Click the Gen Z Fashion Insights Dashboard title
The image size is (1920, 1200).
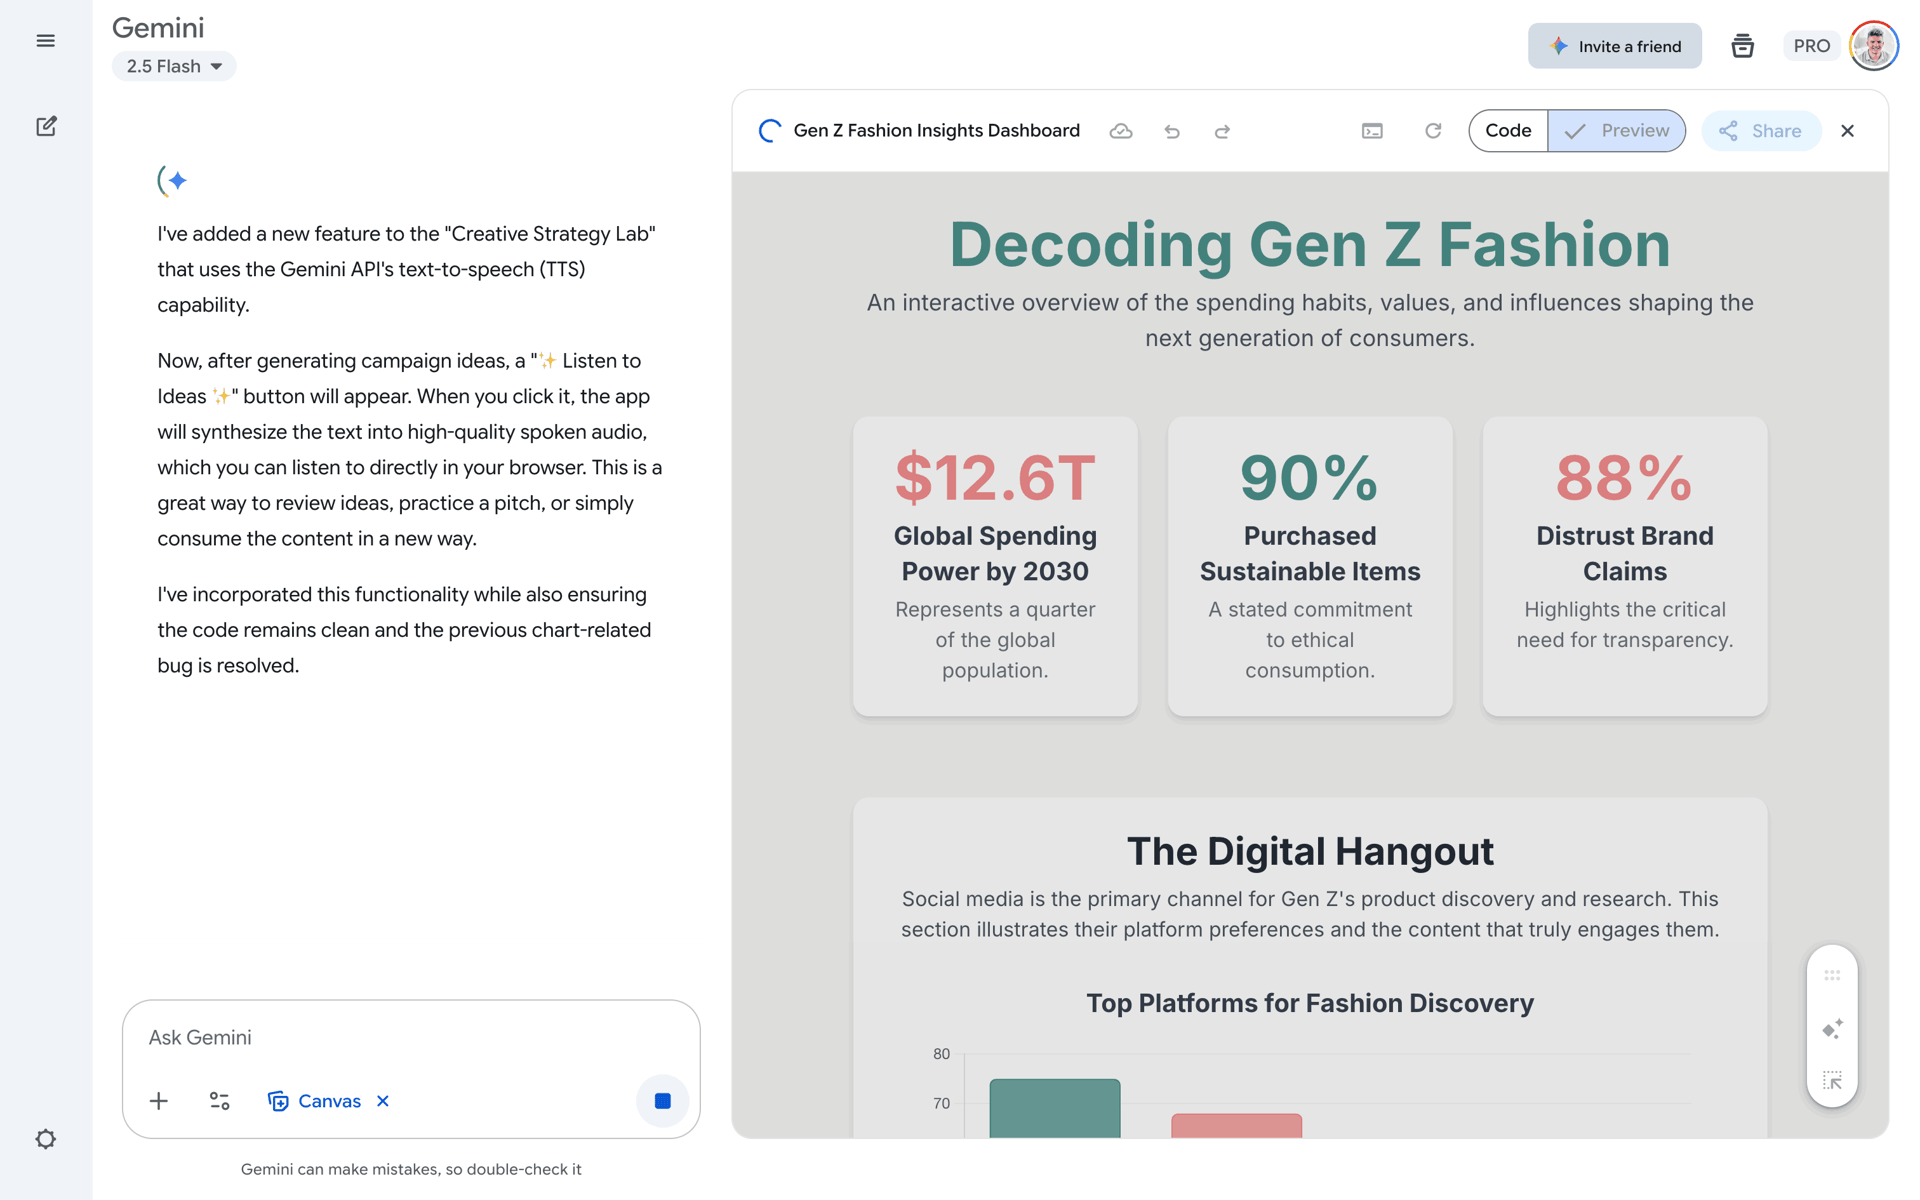[x=937, y=131]
